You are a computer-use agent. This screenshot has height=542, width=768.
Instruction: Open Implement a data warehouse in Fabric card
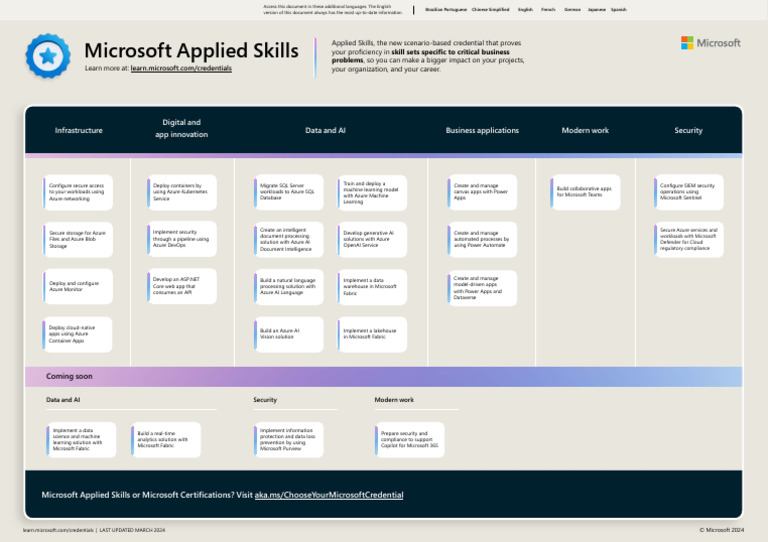(372, 287)
